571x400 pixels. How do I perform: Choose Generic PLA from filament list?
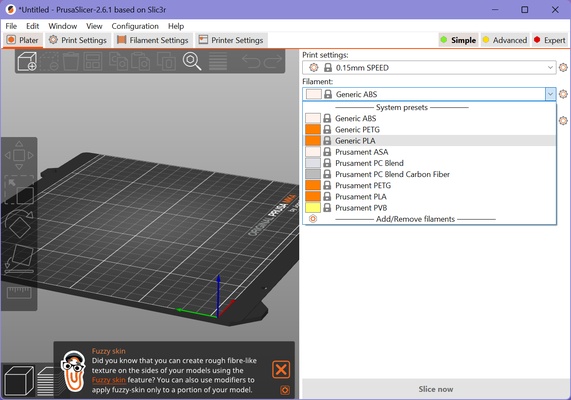(x=429, y=141)
